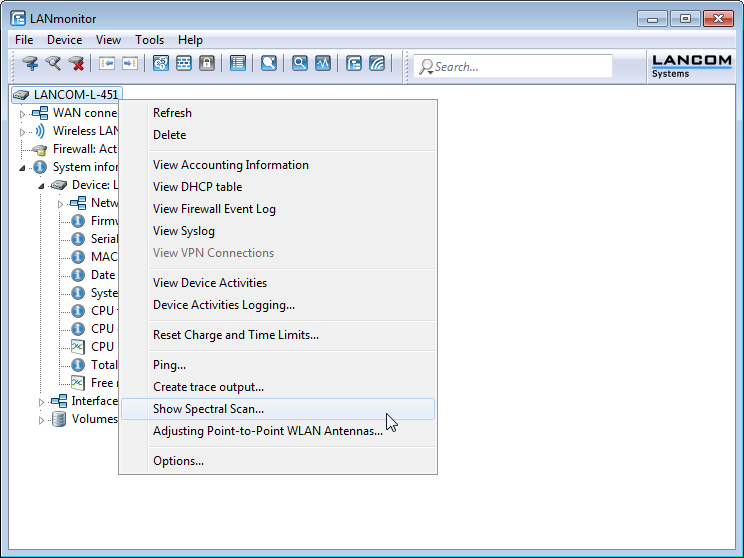Click the list view toolbar icon

pos(237,63)
